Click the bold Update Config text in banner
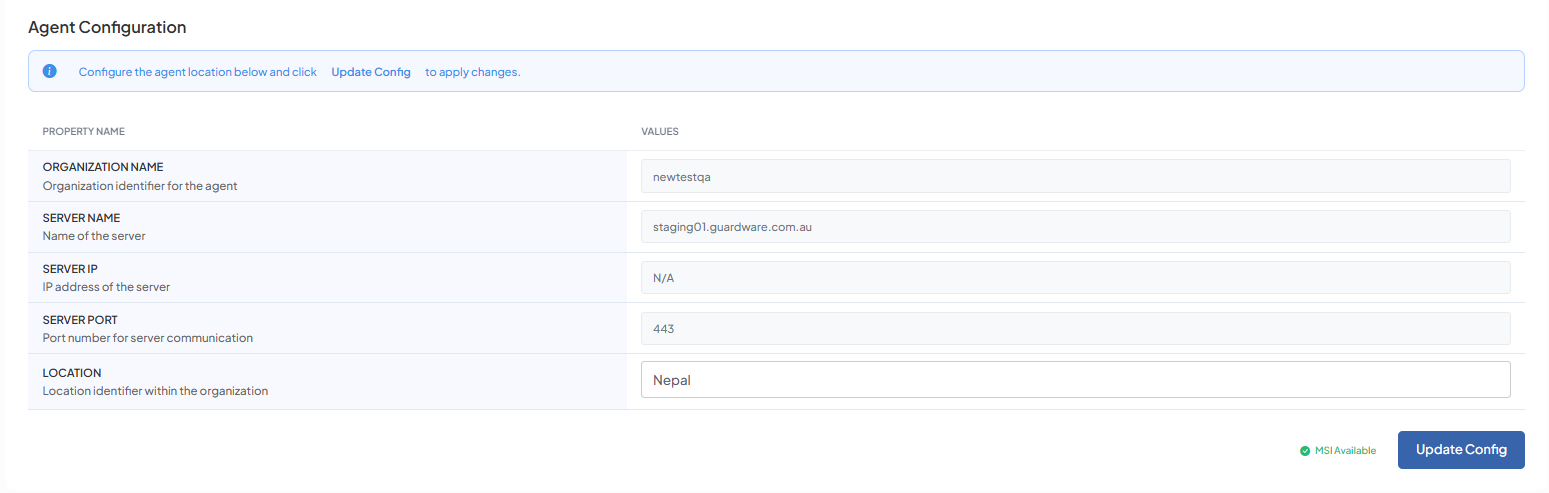 tap(371, 72)
